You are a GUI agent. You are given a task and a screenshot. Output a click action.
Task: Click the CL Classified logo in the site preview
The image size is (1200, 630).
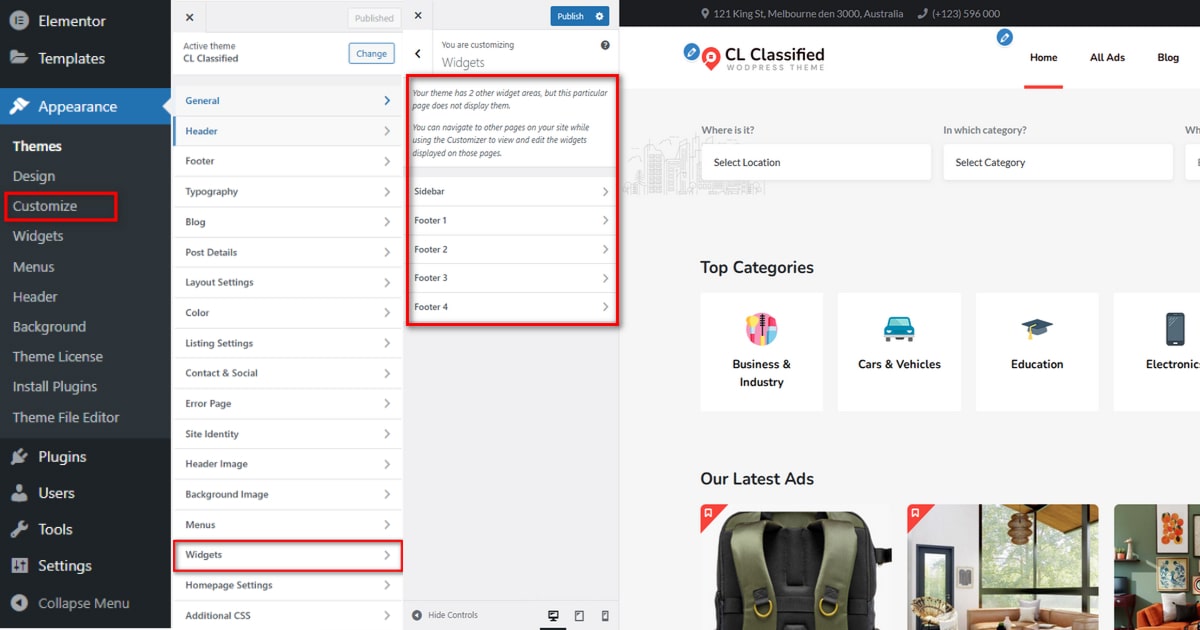pyautogui.click(x=764, y=59)
